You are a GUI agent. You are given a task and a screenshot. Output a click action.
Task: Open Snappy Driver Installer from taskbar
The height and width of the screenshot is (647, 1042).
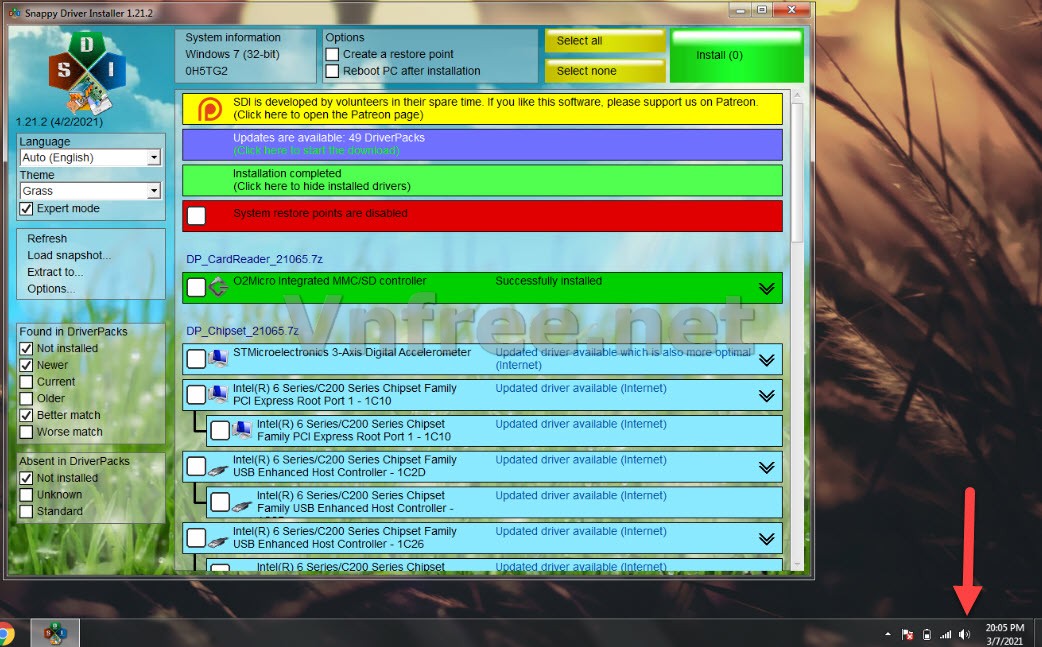[55, 633]
